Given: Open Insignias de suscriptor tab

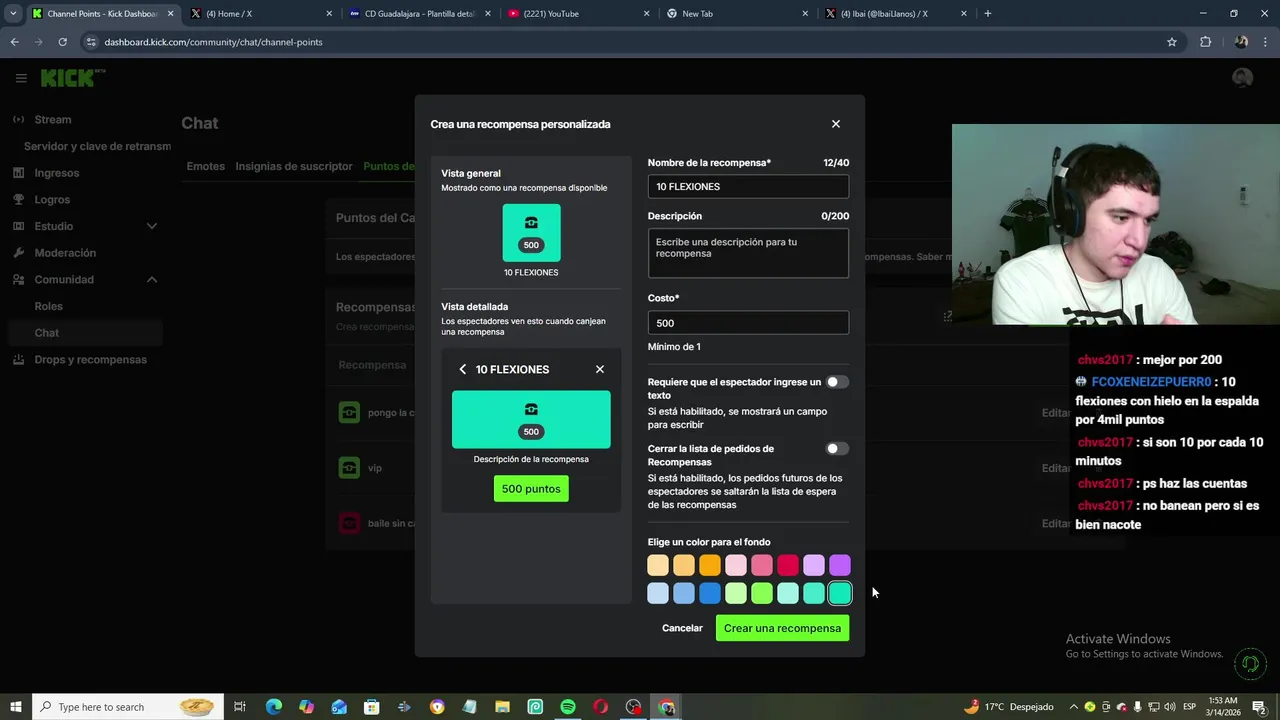Looking at the screenshot, I should (294, 166).
